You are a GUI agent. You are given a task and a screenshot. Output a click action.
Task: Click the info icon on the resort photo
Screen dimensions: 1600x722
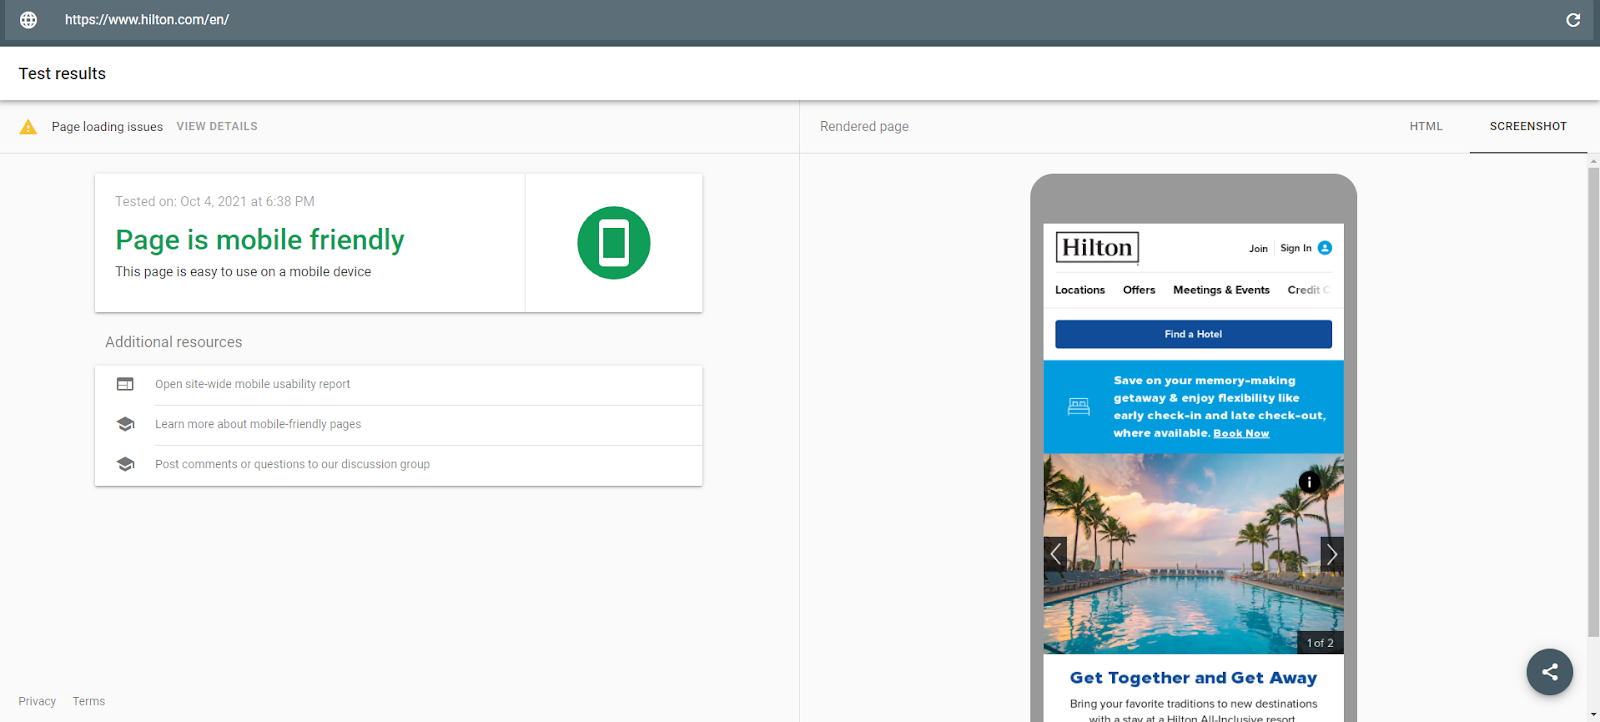click(1309, 482)
